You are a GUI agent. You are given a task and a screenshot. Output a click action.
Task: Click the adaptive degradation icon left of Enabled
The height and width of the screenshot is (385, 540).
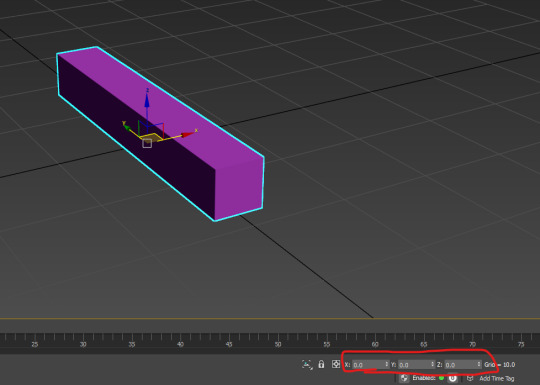(404, 378)
